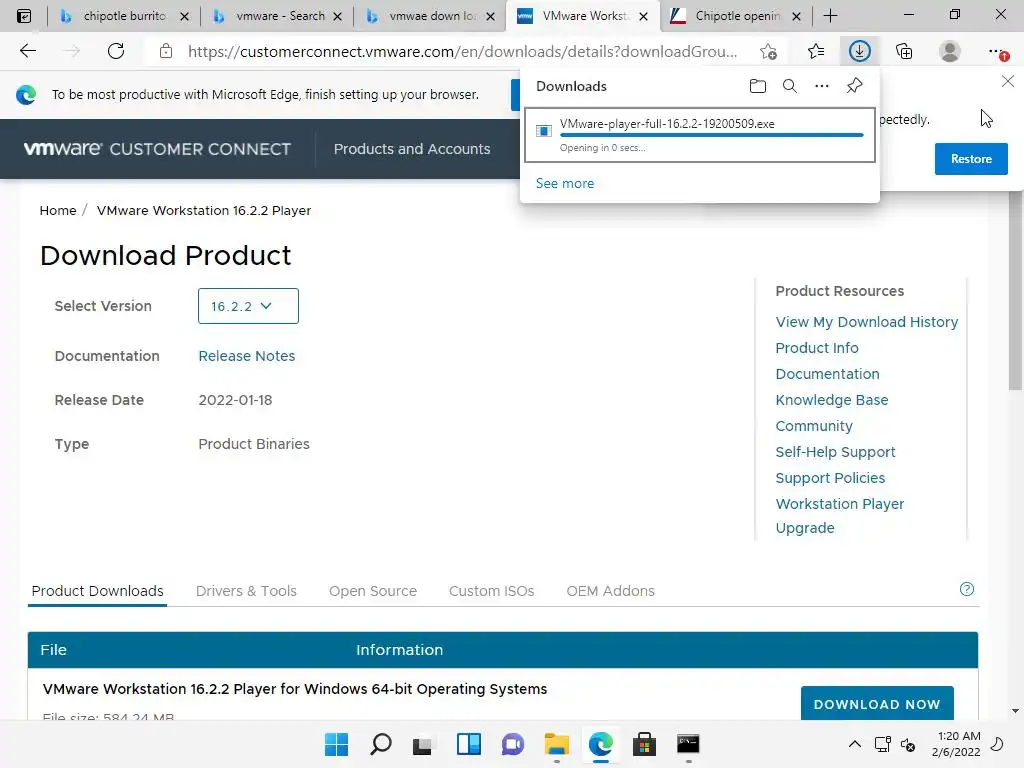Select the Product Downloads tab
Screen dimensions: 1024x768
tap(97, 591)
